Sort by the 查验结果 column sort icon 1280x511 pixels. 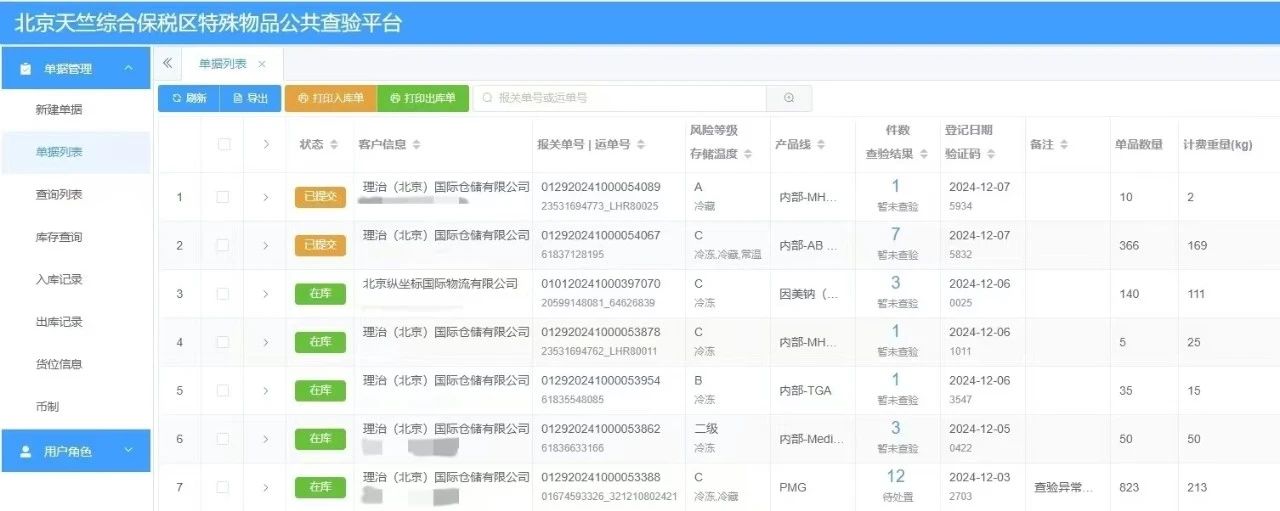(923, 154)
